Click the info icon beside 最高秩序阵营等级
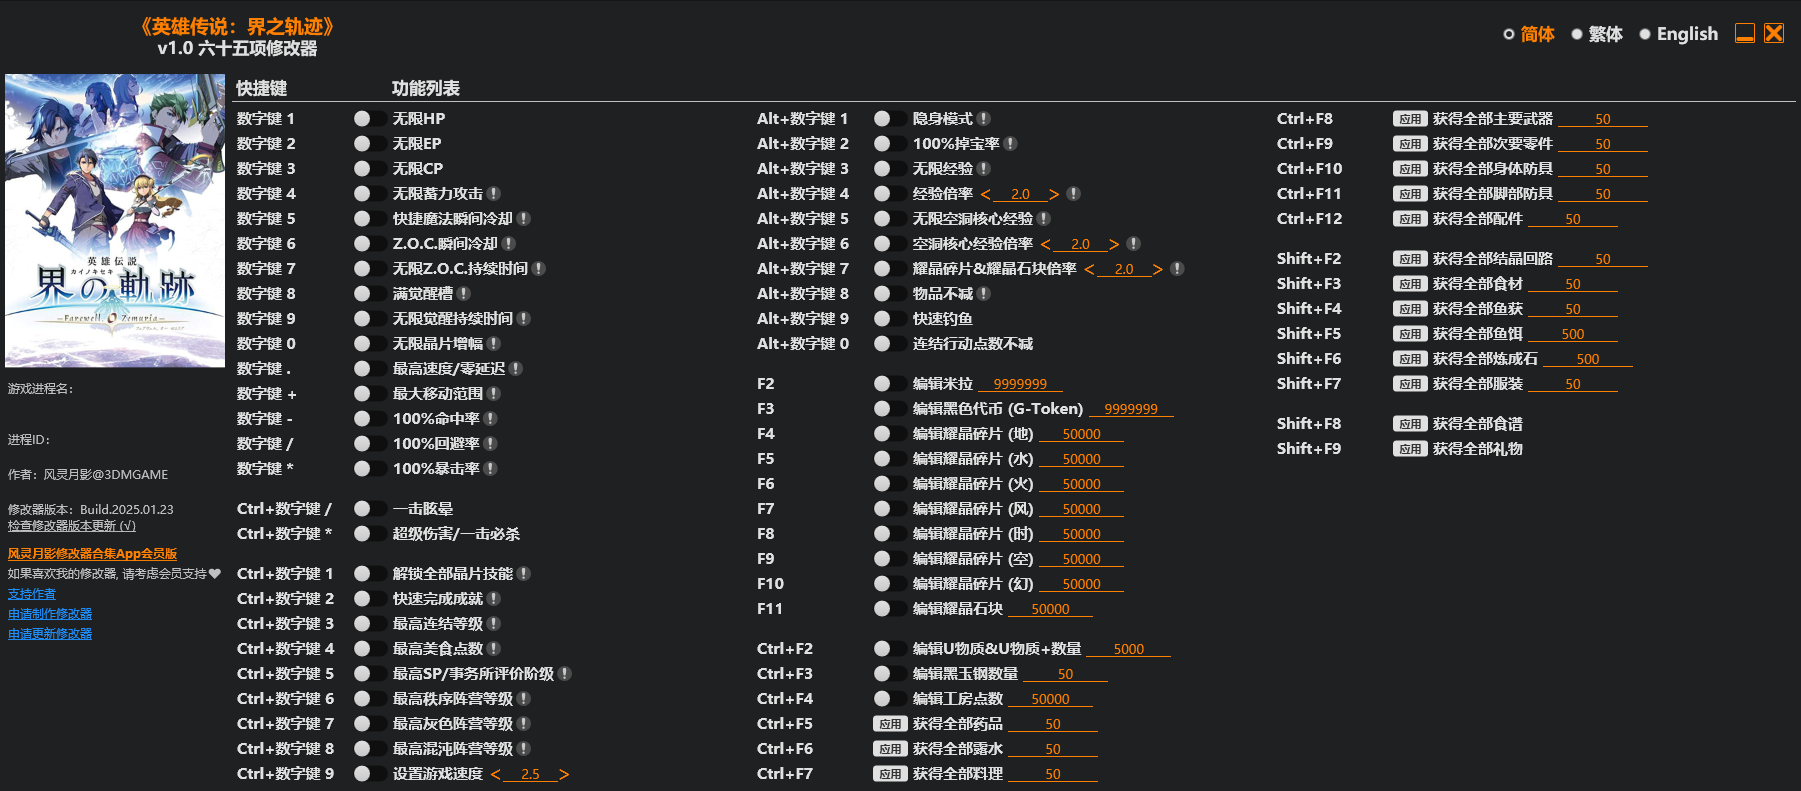This screenshot has height=791, width=1801. click(x=524, y=699)
